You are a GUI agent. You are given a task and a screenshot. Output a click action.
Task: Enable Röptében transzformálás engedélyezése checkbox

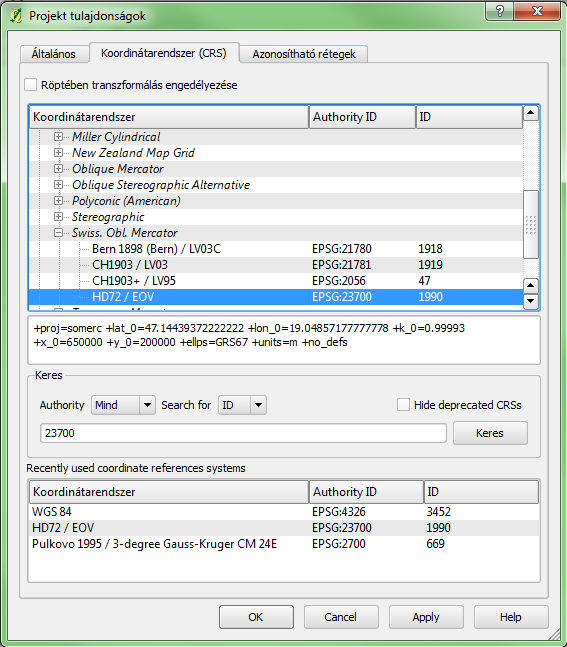pyautogui.click(x=31, y=85)
